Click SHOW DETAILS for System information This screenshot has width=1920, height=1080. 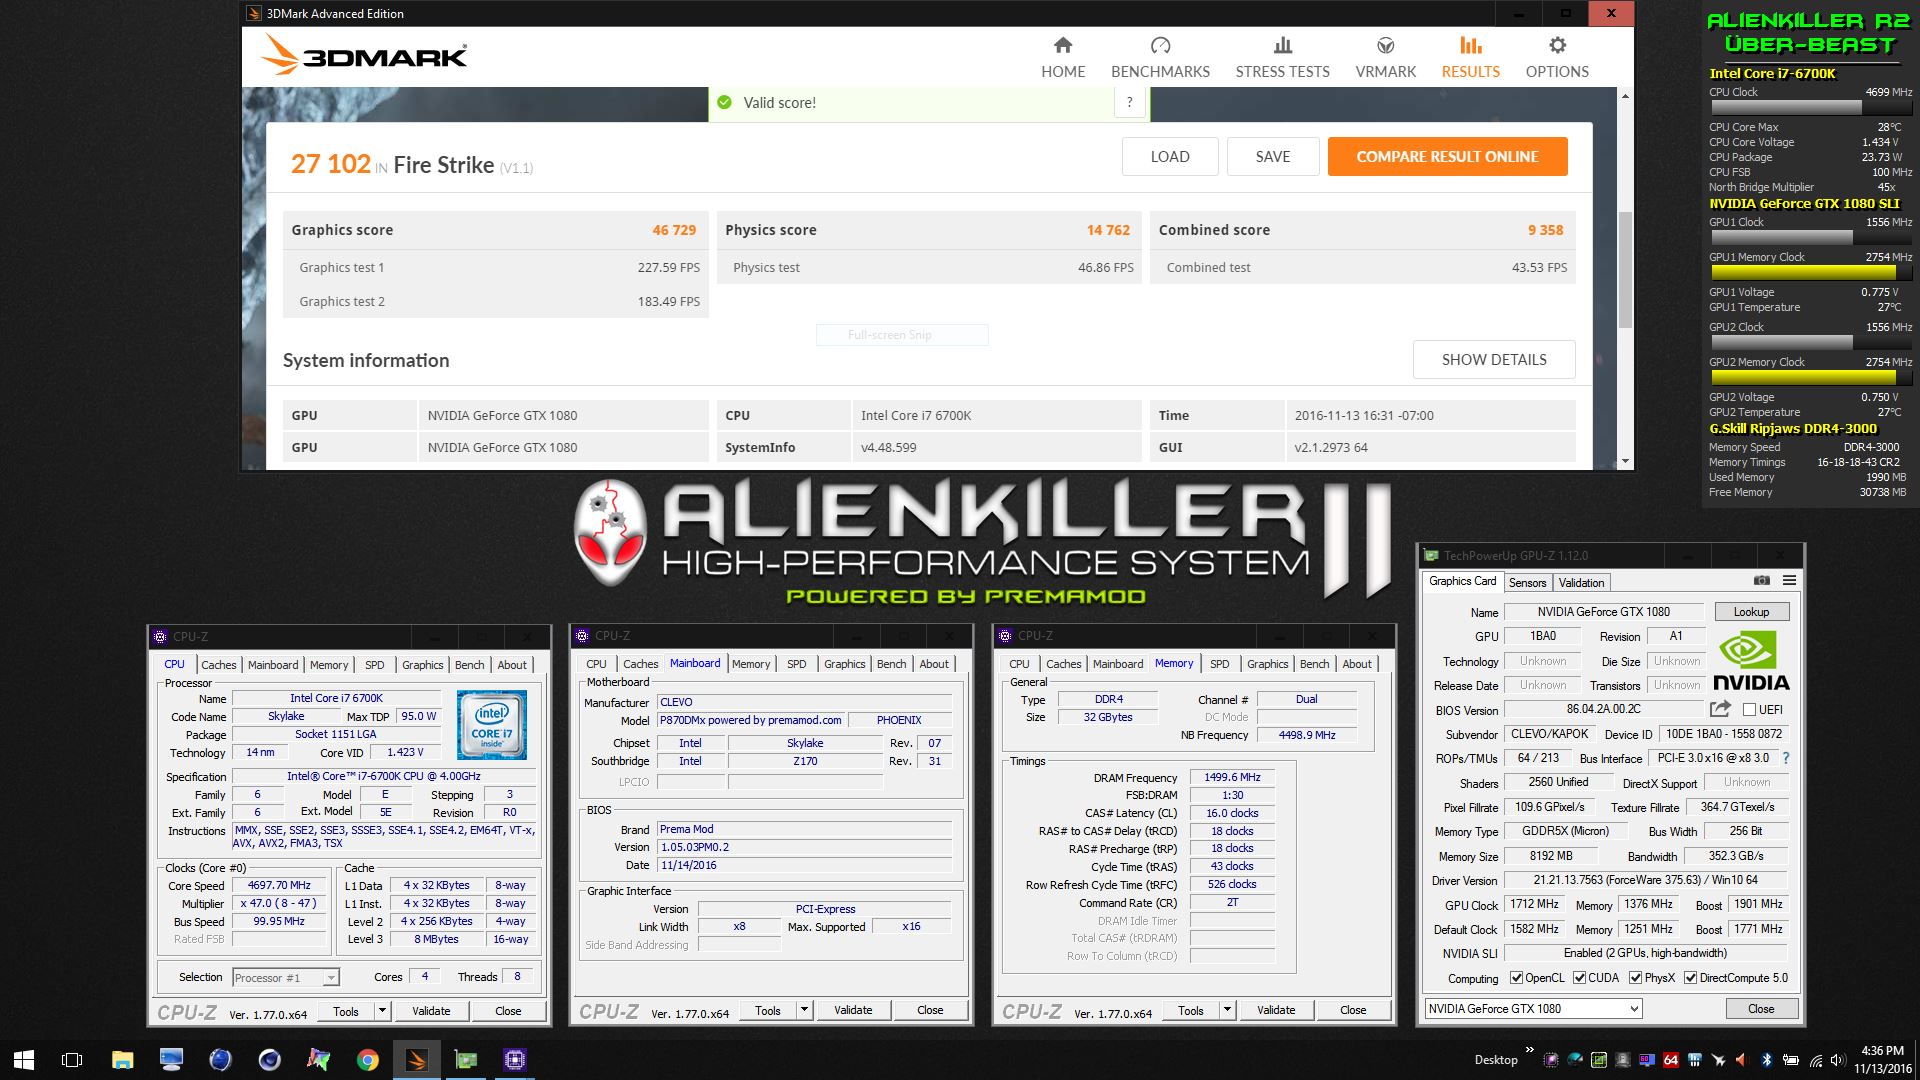(1494, 360)
